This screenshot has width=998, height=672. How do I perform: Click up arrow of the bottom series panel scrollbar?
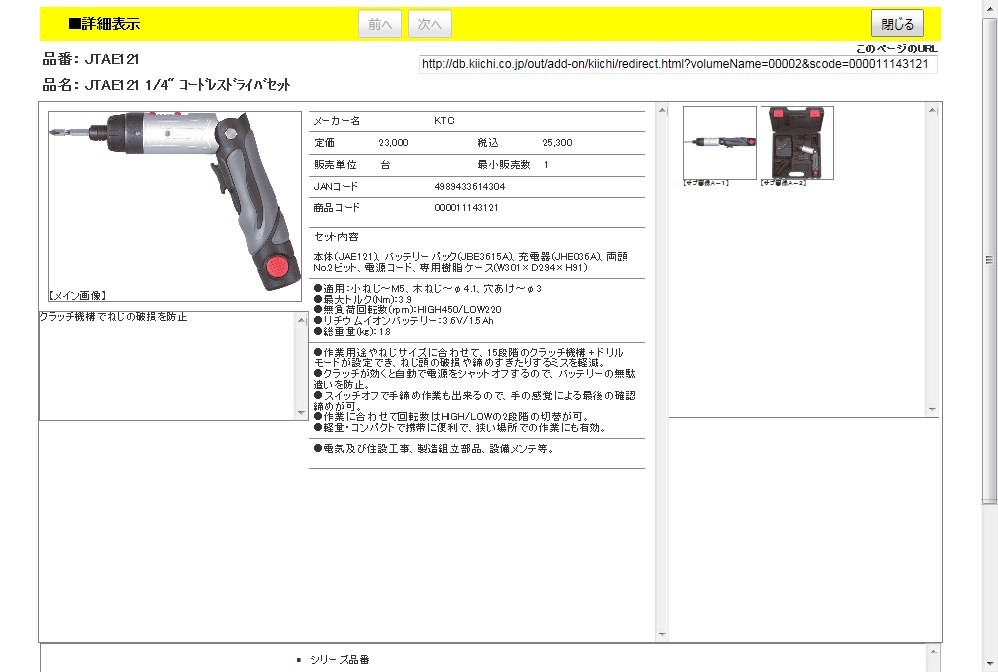coord(932,651)
